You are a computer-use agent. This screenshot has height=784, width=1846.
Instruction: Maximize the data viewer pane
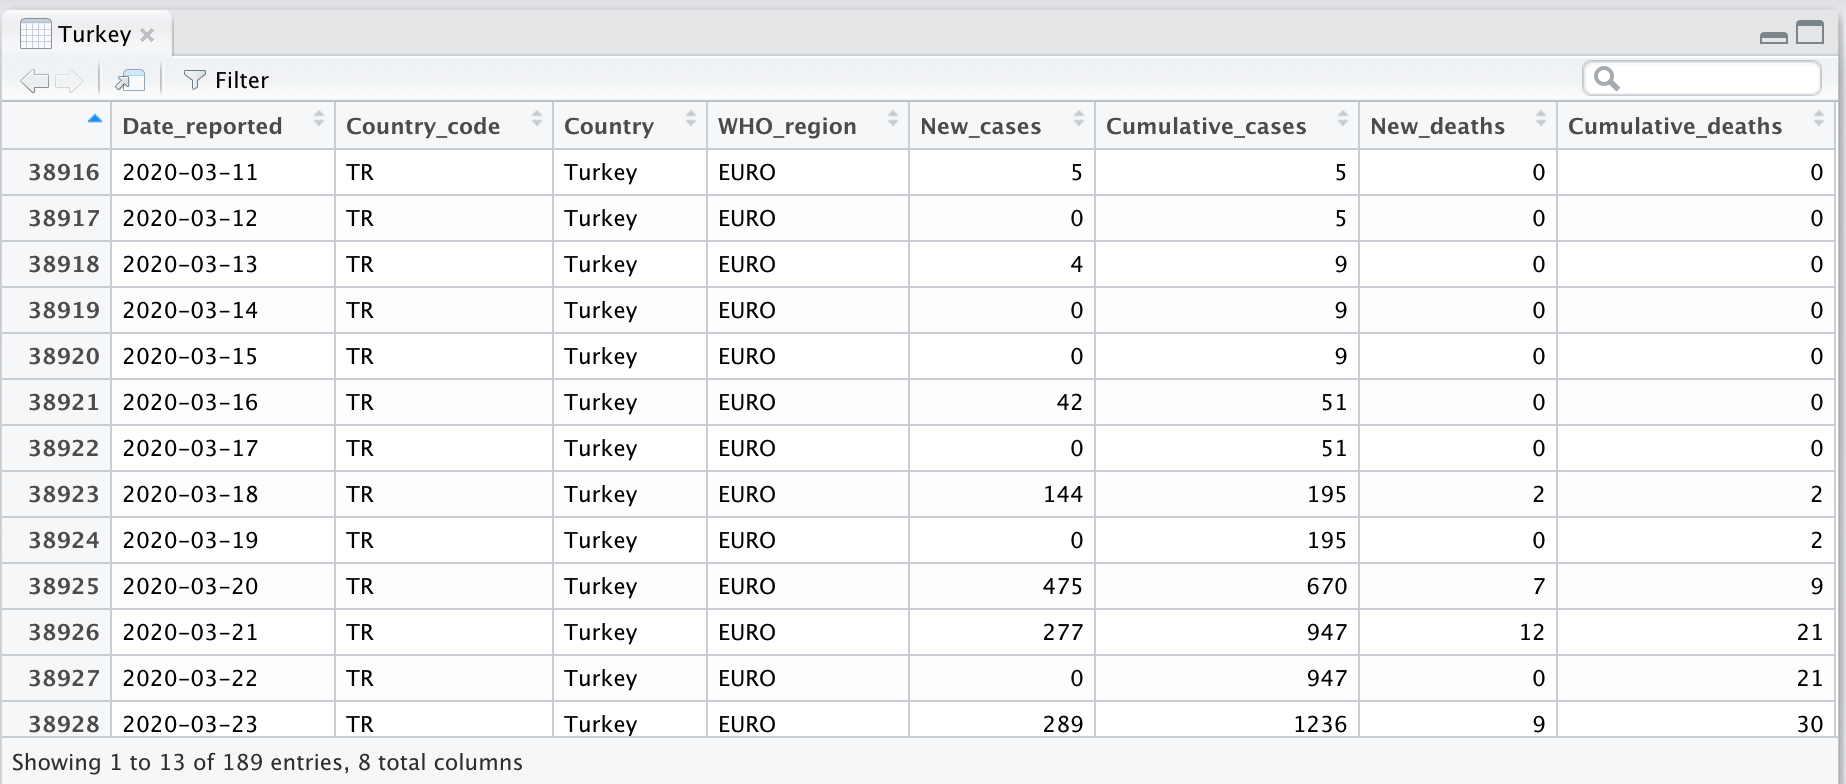coord(1810,33)
